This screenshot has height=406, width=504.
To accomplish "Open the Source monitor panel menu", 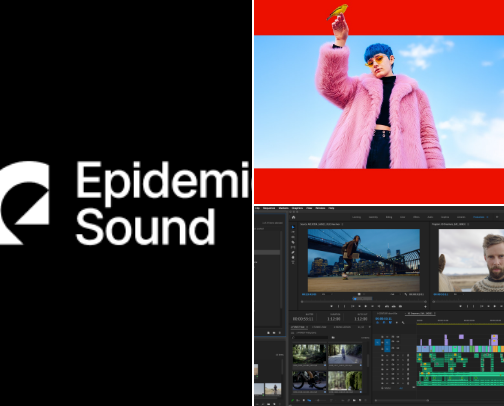I will [342, 224].
